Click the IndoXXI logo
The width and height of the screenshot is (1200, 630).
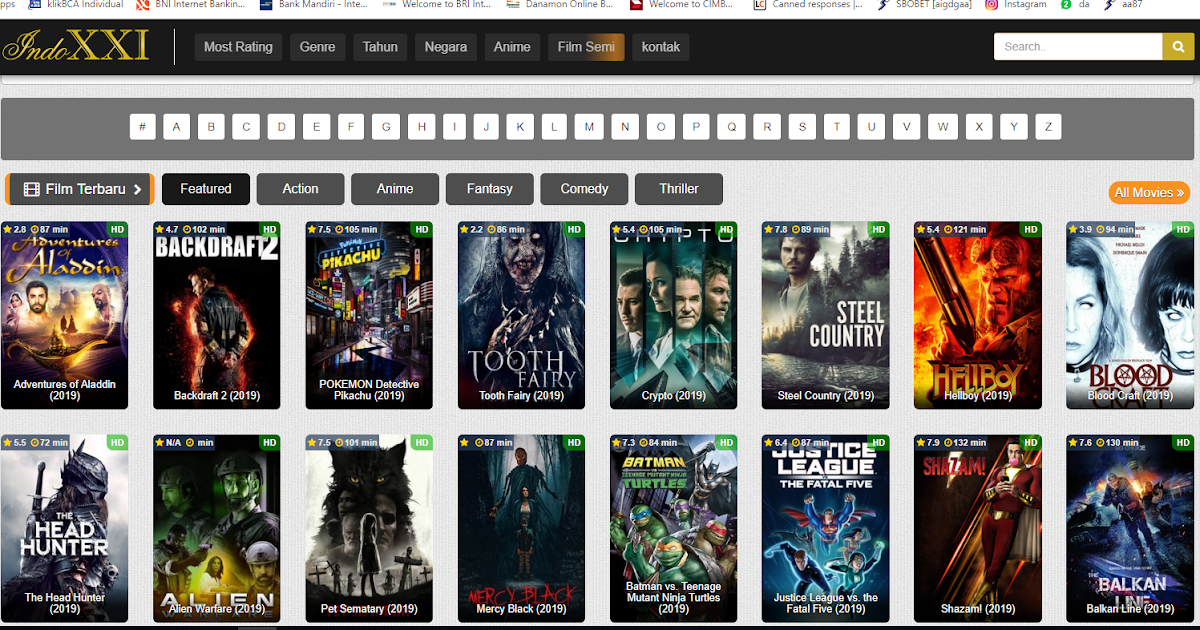point(76,46)
